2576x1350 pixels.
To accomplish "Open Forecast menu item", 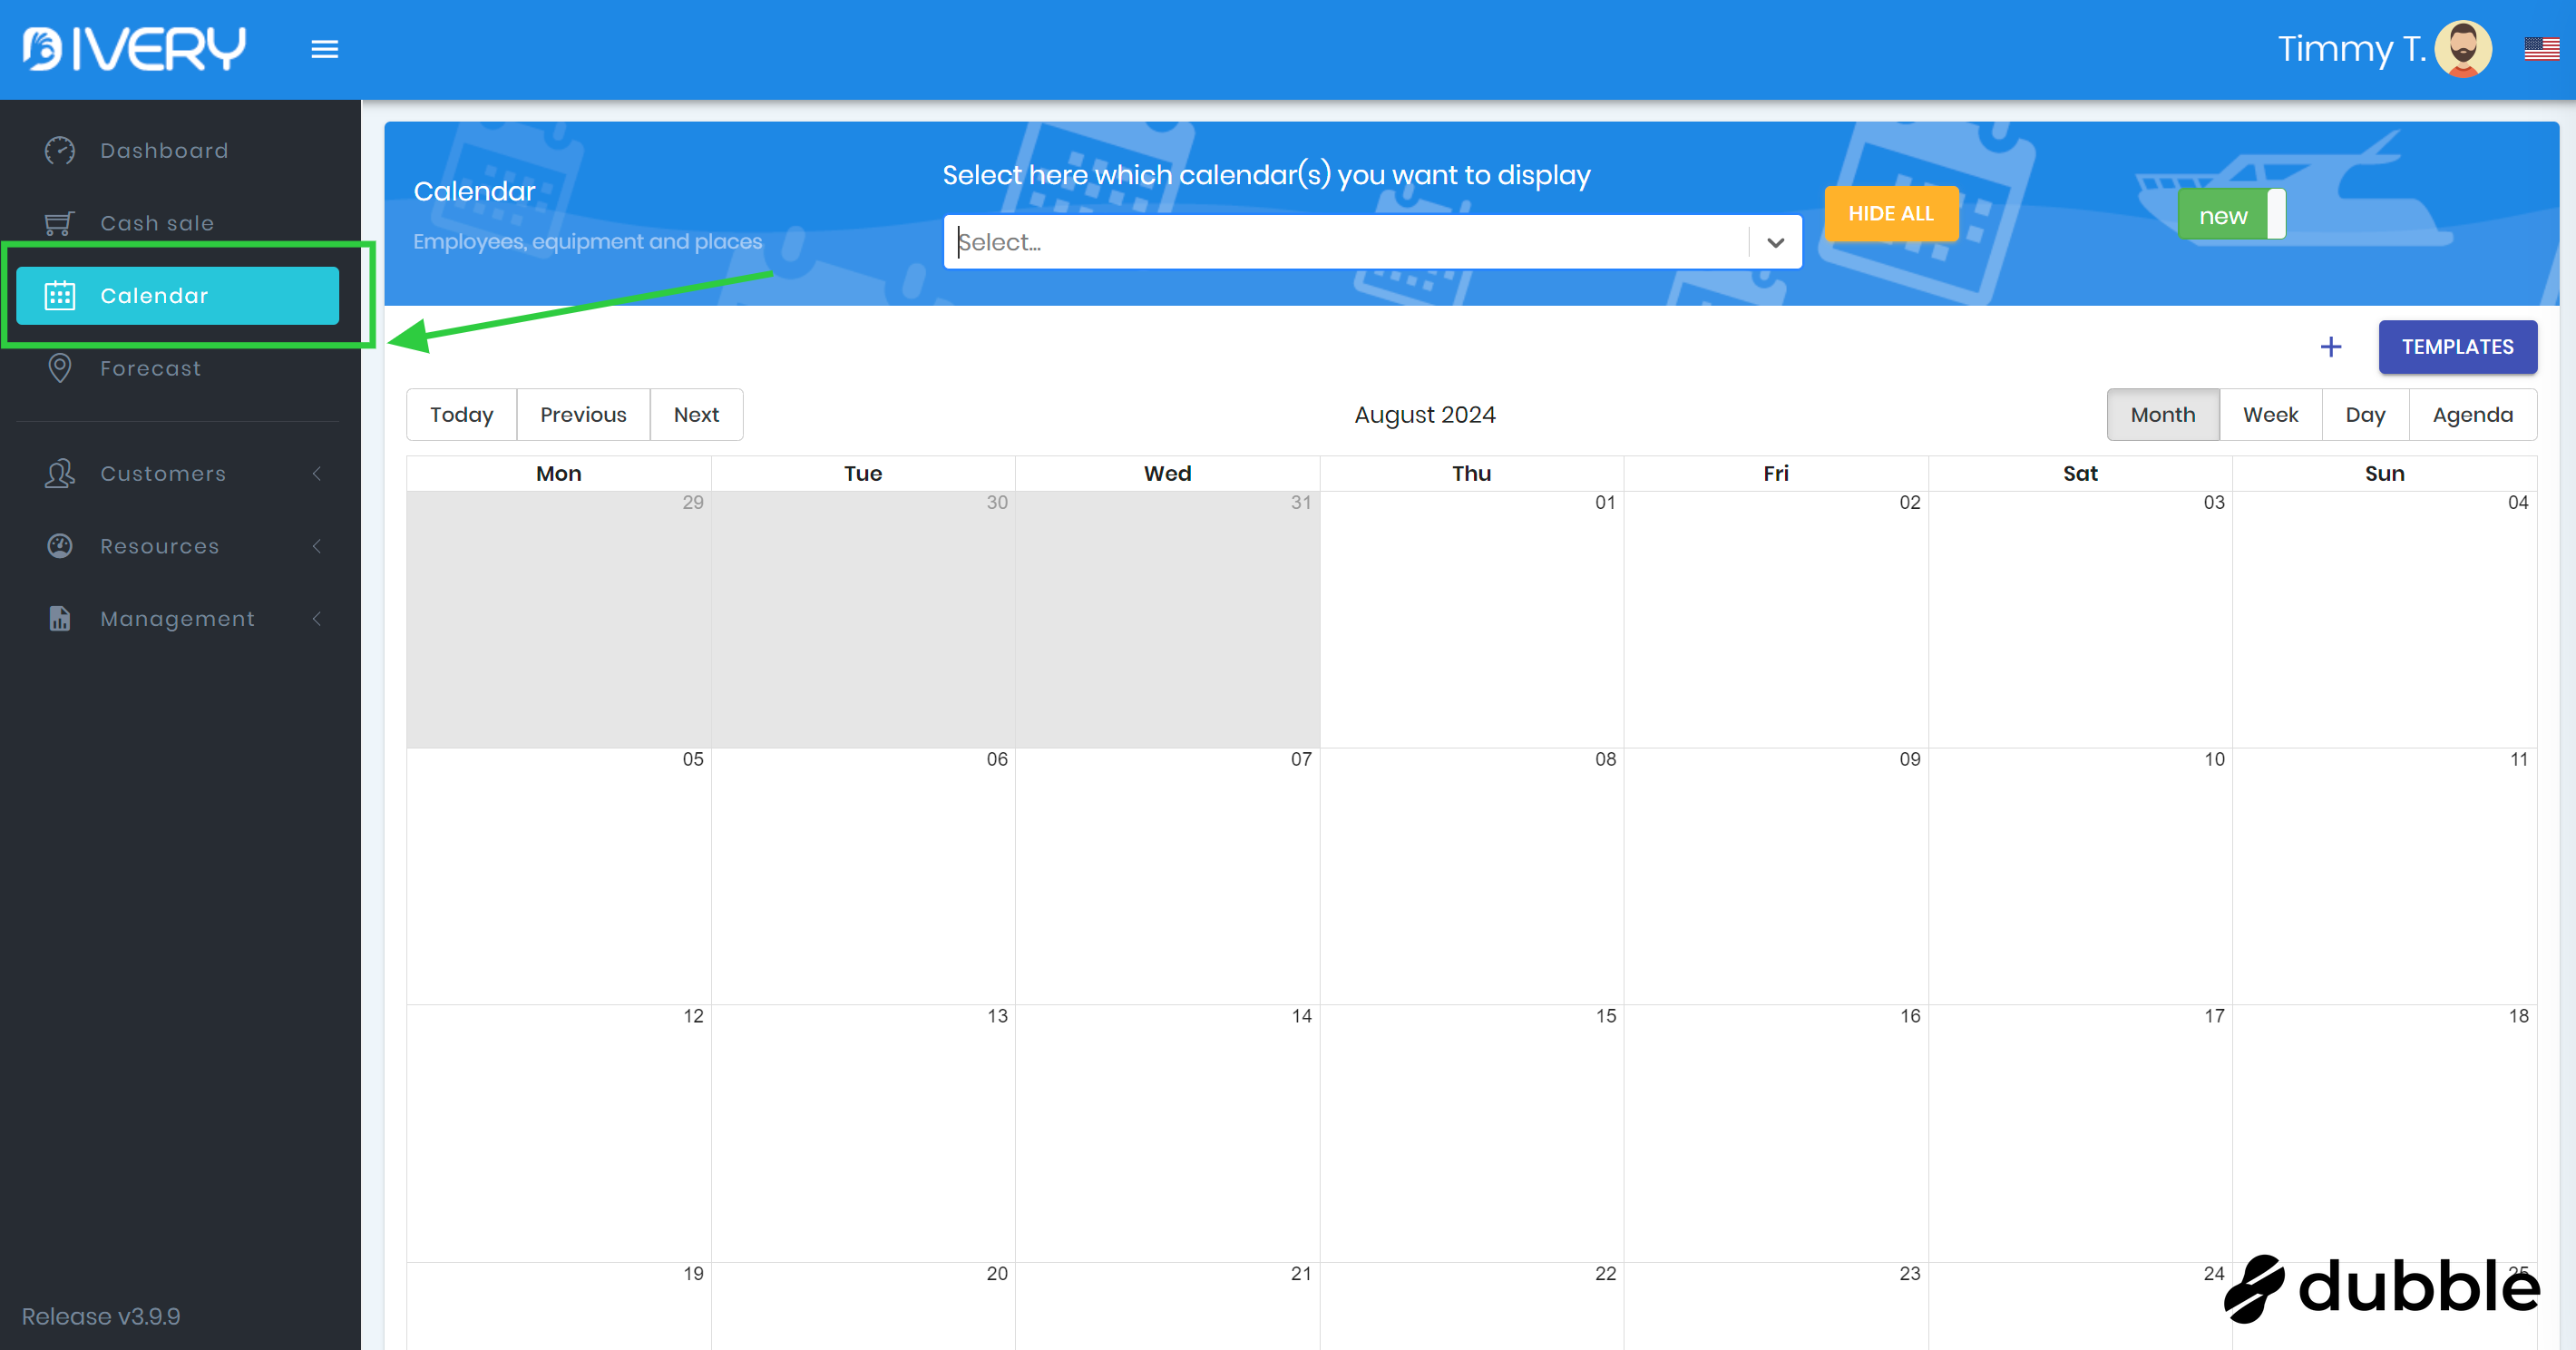I will [x=177, y=368].
